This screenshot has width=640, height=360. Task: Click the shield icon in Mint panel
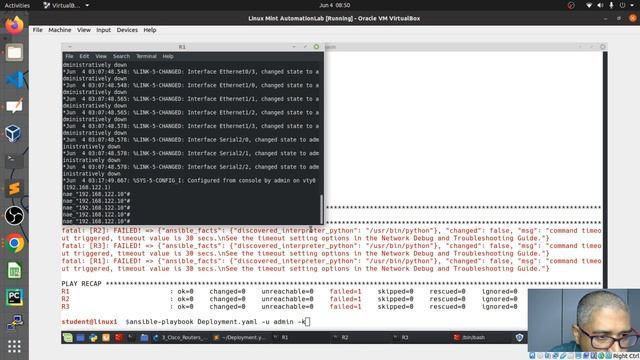click(x=519, y=338)
